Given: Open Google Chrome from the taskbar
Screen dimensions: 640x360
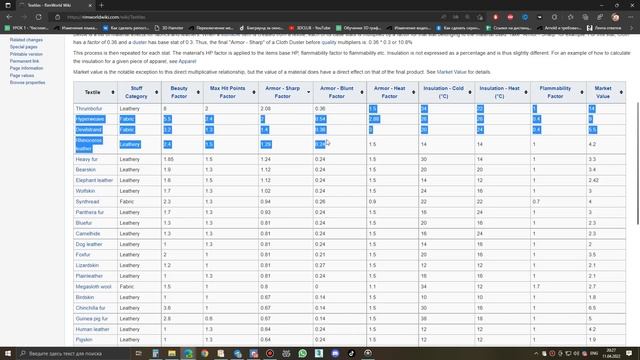Looking at the screenshot, I should [204, 353].
